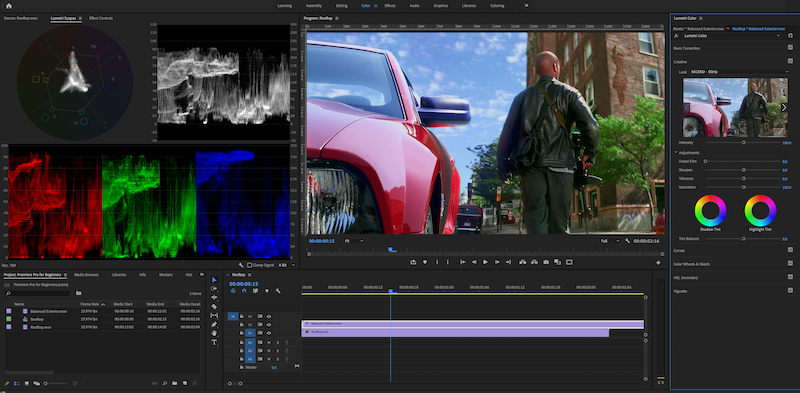This screenshot has height=393, width=800.
Task: Open timeline display settings wrench
Action: click(x=278, y=291)
